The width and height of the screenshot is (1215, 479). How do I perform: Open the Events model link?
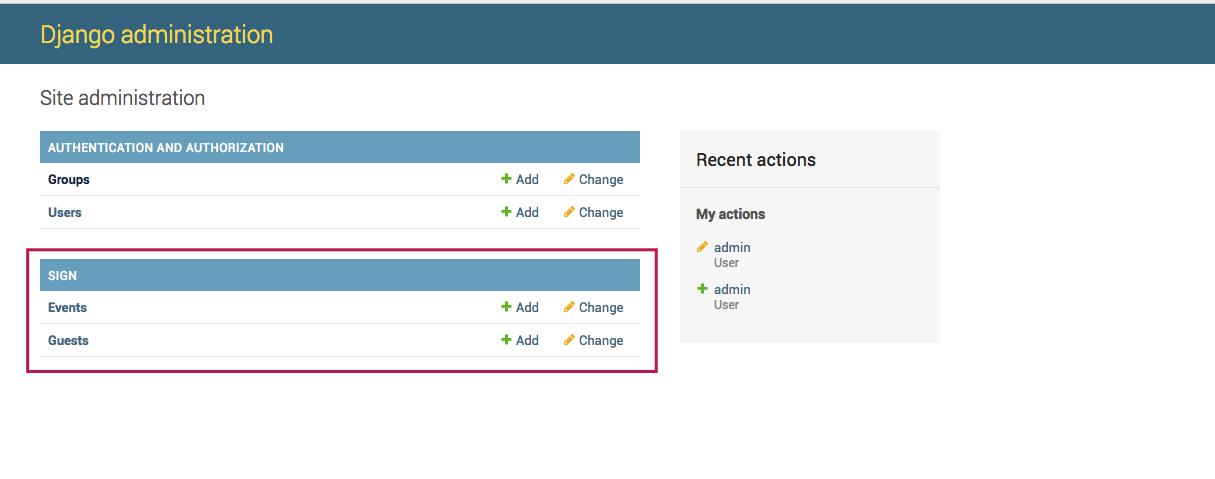pos(67,308)
